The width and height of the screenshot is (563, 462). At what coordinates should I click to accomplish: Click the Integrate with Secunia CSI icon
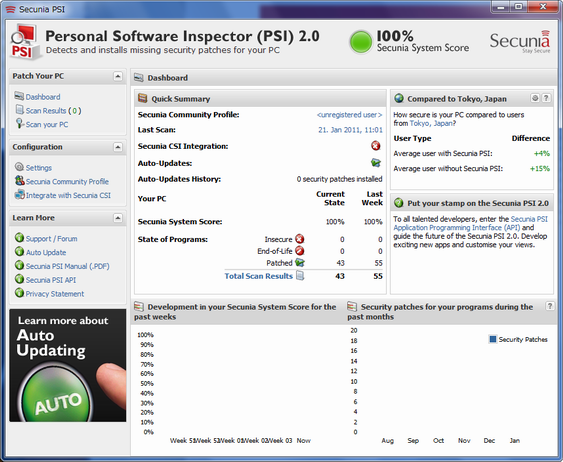19,195
